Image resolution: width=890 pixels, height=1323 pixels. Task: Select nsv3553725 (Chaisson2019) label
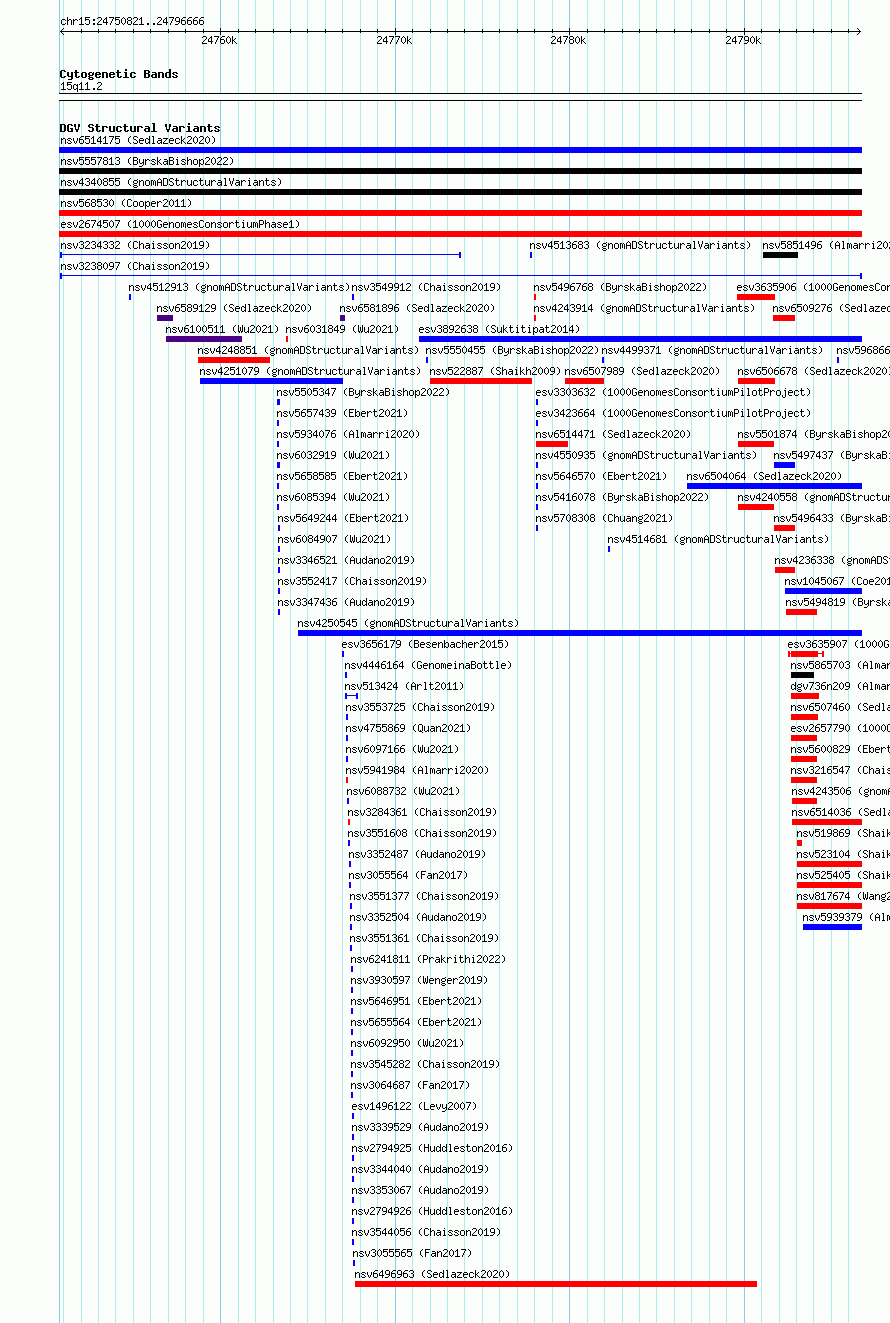[420, 707]
